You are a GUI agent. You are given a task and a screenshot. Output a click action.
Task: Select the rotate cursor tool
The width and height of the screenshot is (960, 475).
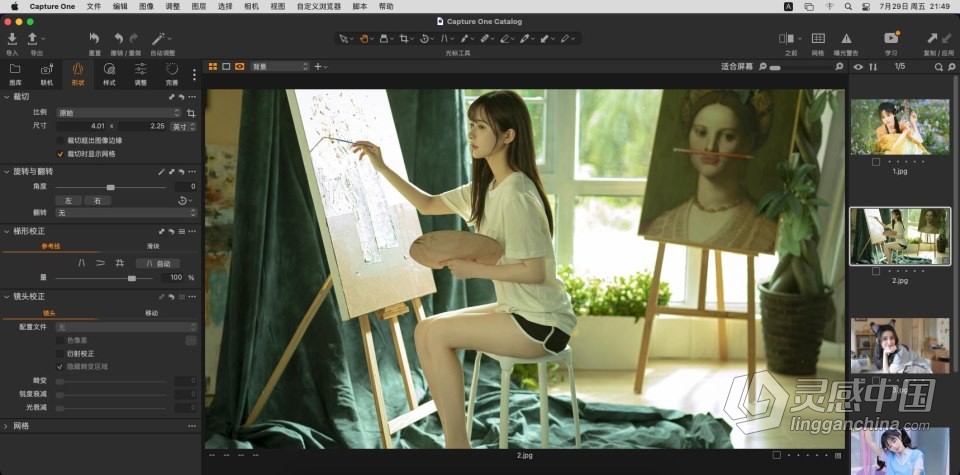(424, 39)
